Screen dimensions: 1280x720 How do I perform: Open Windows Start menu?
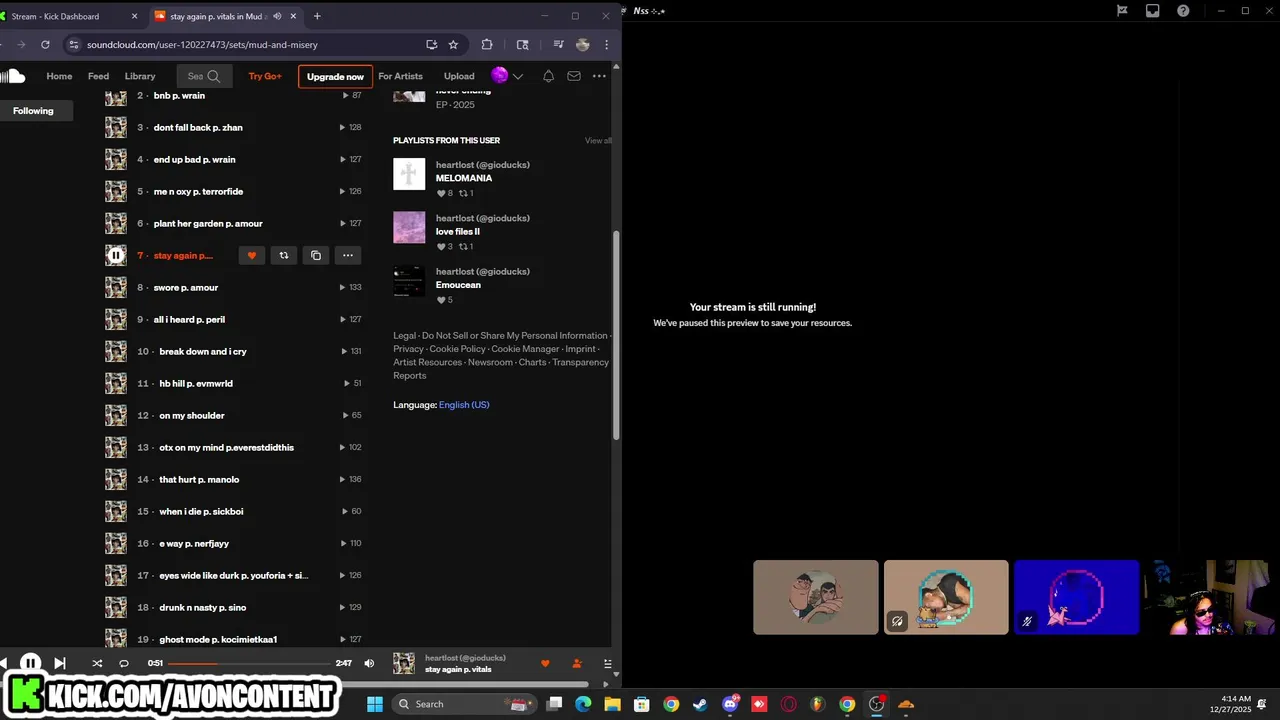(x=375, y=704)
